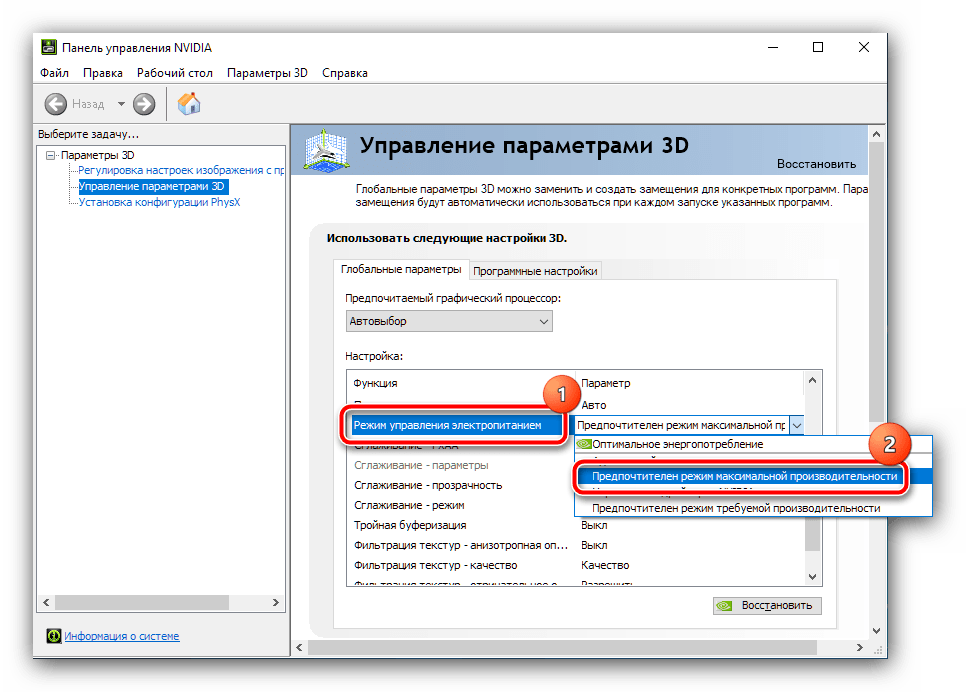Click main panel horizontal scroll right arrow
The width and height of the screenshot is (966, 692).
click(x=860, y=647)
